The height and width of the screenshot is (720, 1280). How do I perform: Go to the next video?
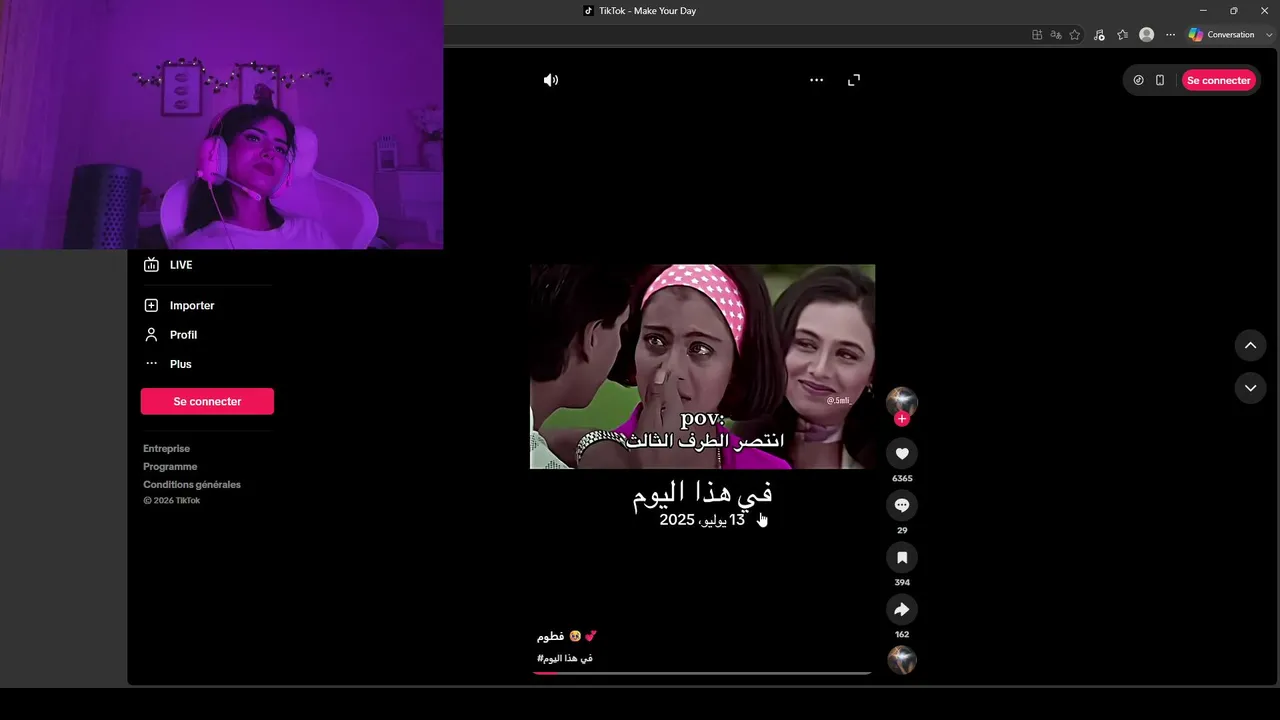pos(1250,388)
